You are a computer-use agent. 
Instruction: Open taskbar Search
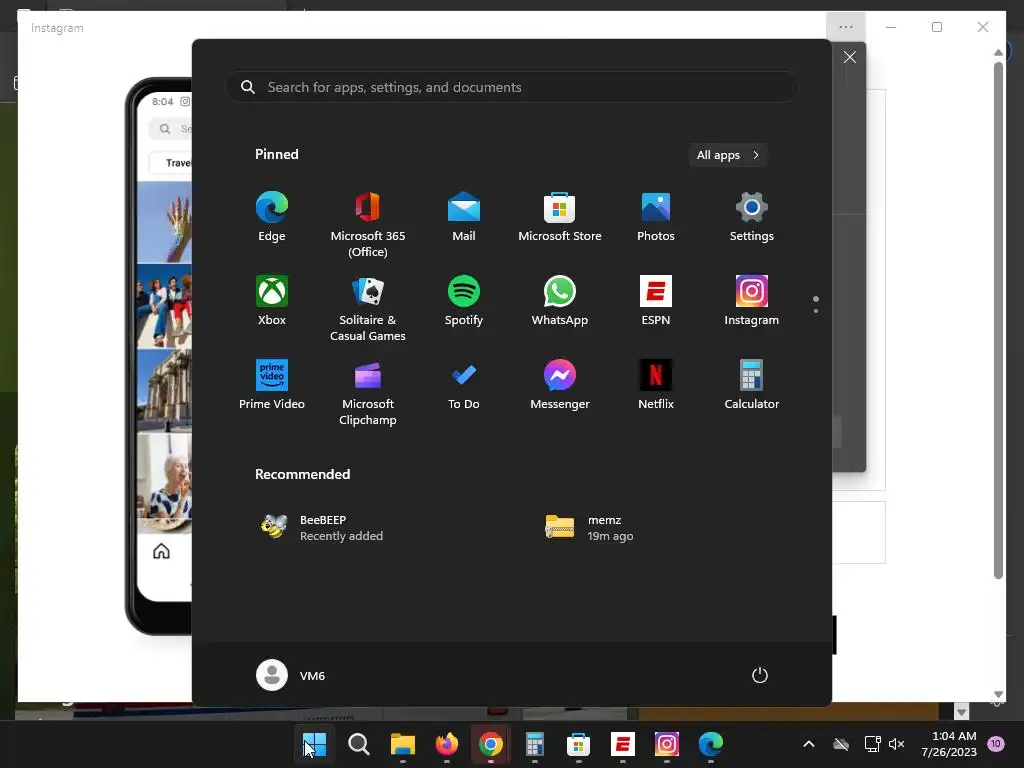tap(359, 744)
